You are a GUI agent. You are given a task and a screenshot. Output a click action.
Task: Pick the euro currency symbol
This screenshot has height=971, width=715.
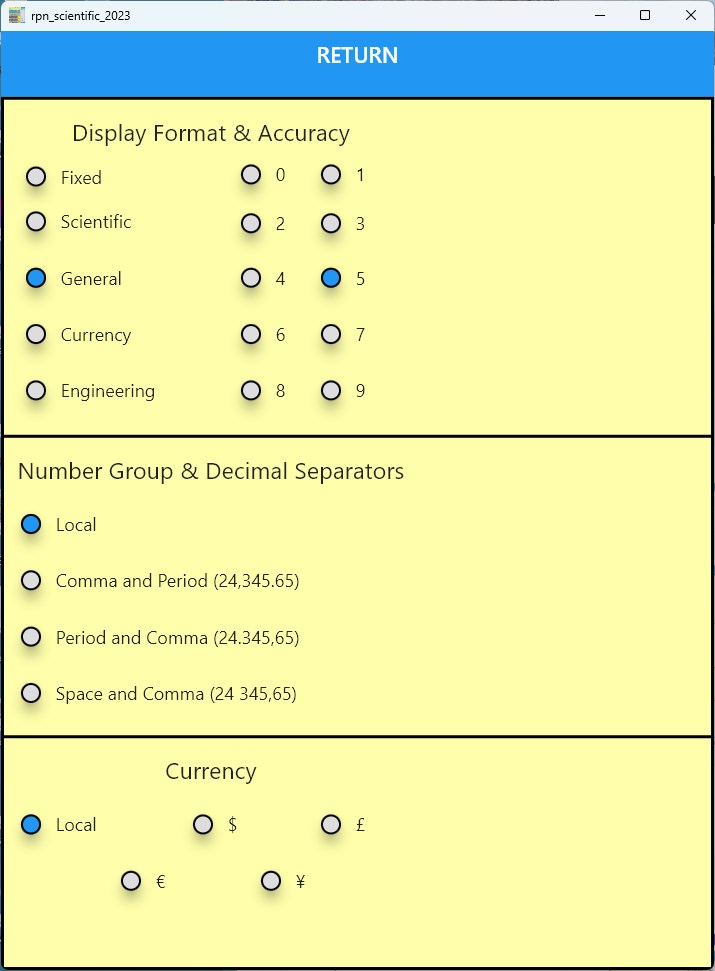(131, 881)
